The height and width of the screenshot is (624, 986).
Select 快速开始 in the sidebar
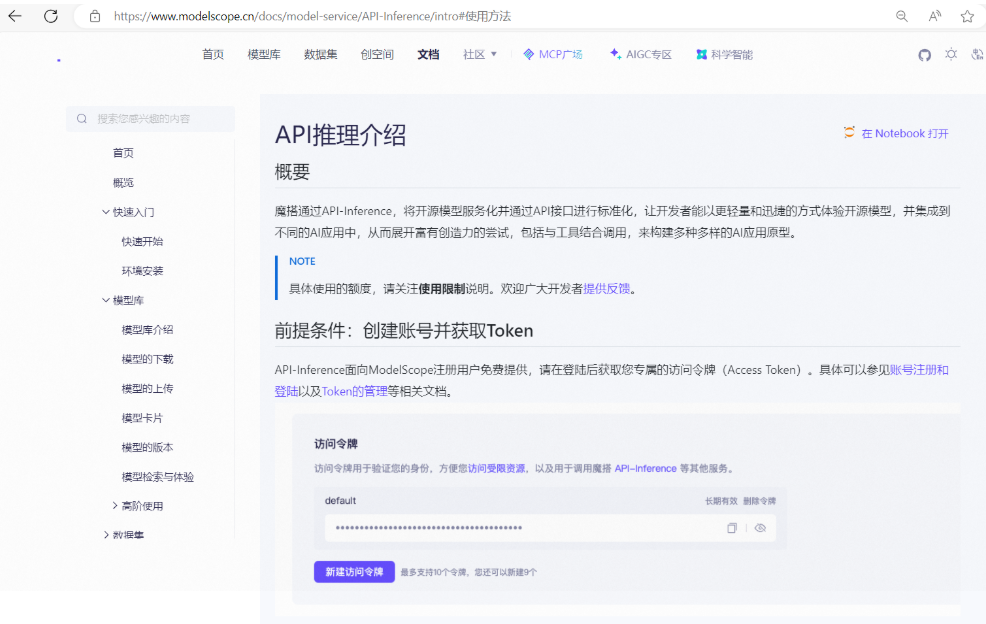[142, 242]
